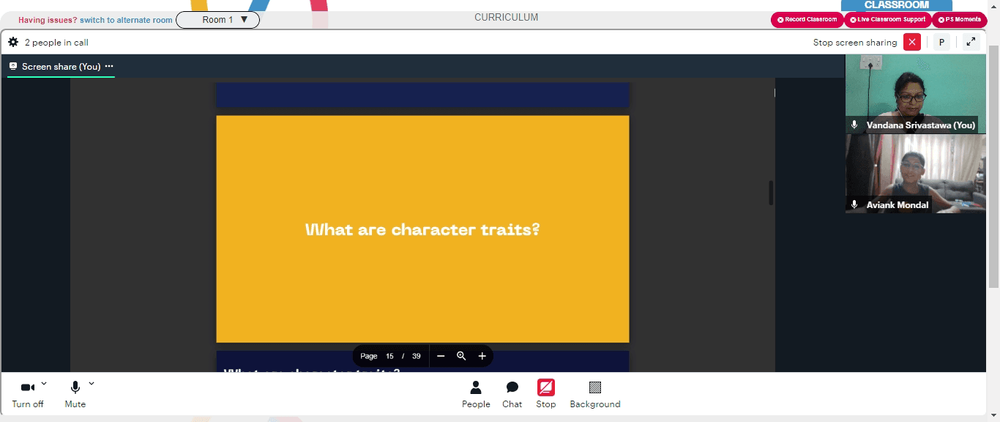Expand the microphone options chevron
The height and width of the screenshot is (422, 1000).
pos(91,384)
